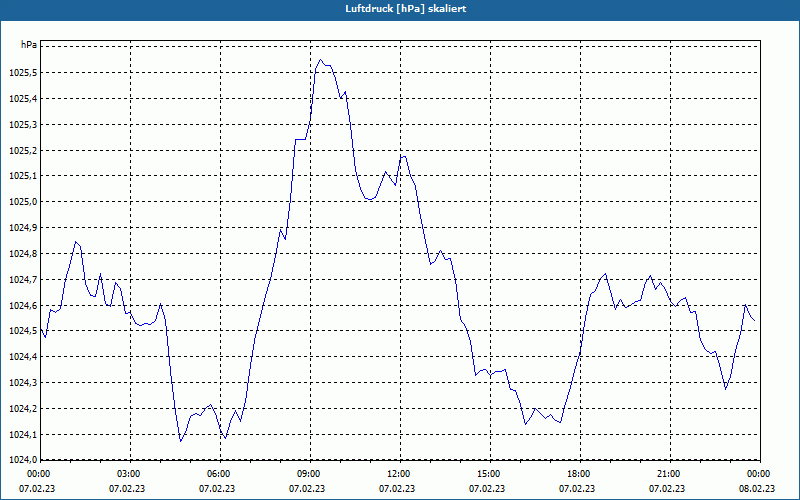
Task: Click the 12:00 time label
Action: [x=400, y=474]
